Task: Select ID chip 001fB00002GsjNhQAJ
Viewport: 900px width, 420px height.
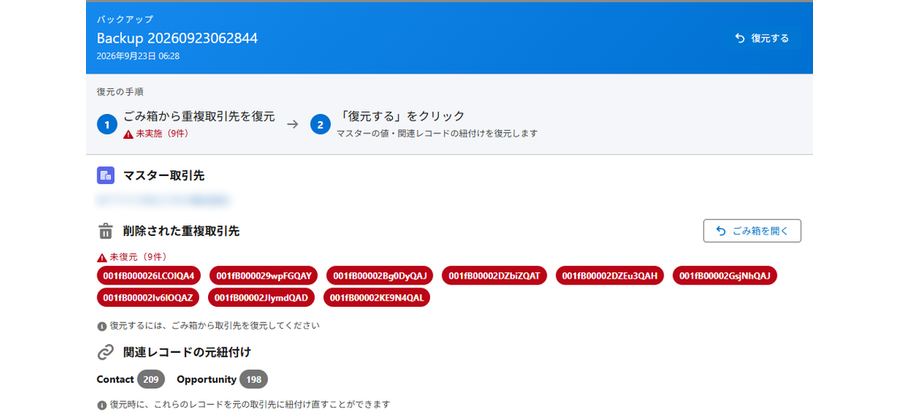Action: click(x=724, y=276)
